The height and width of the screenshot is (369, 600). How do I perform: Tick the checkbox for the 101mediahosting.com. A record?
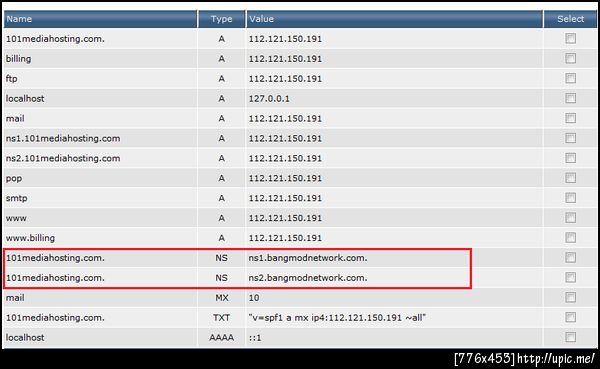tap(571, 38)
